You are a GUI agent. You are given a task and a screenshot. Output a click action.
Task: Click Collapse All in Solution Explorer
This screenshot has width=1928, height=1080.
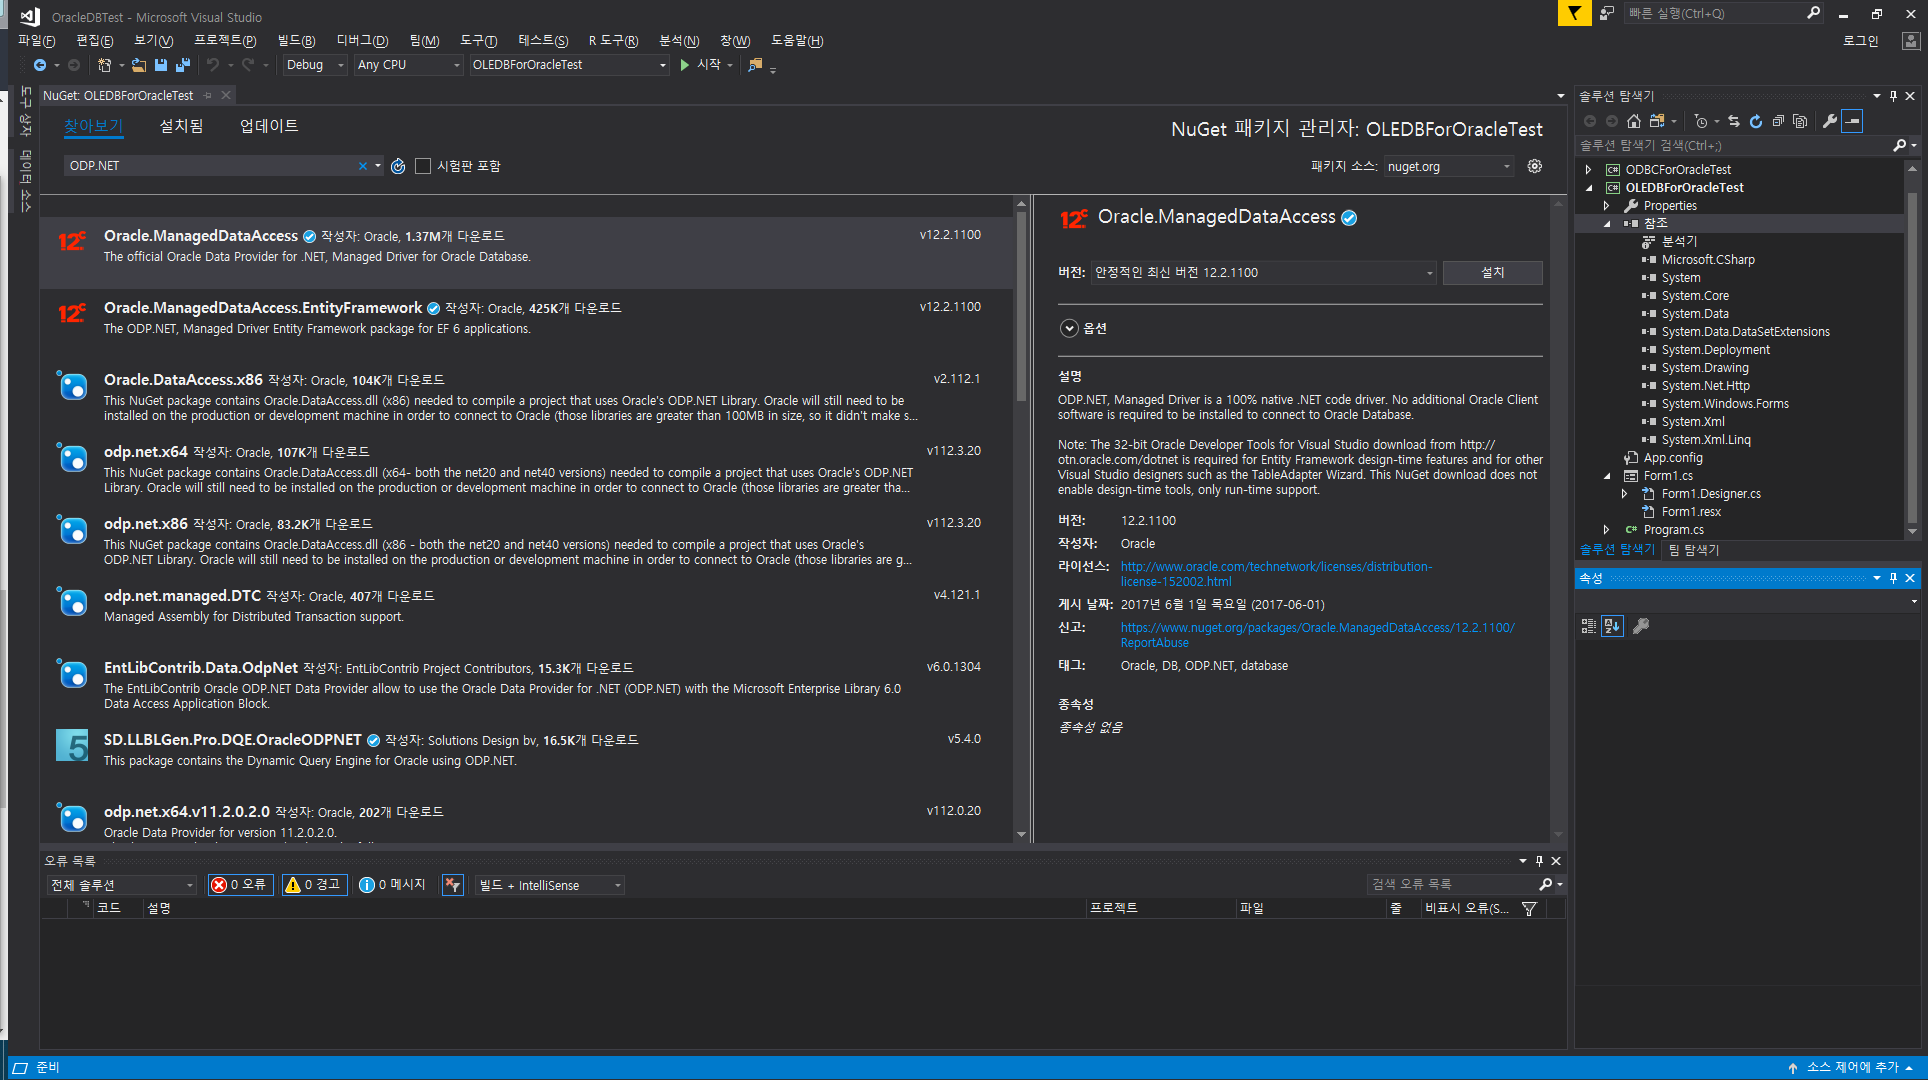click(x=1778, y=121)
